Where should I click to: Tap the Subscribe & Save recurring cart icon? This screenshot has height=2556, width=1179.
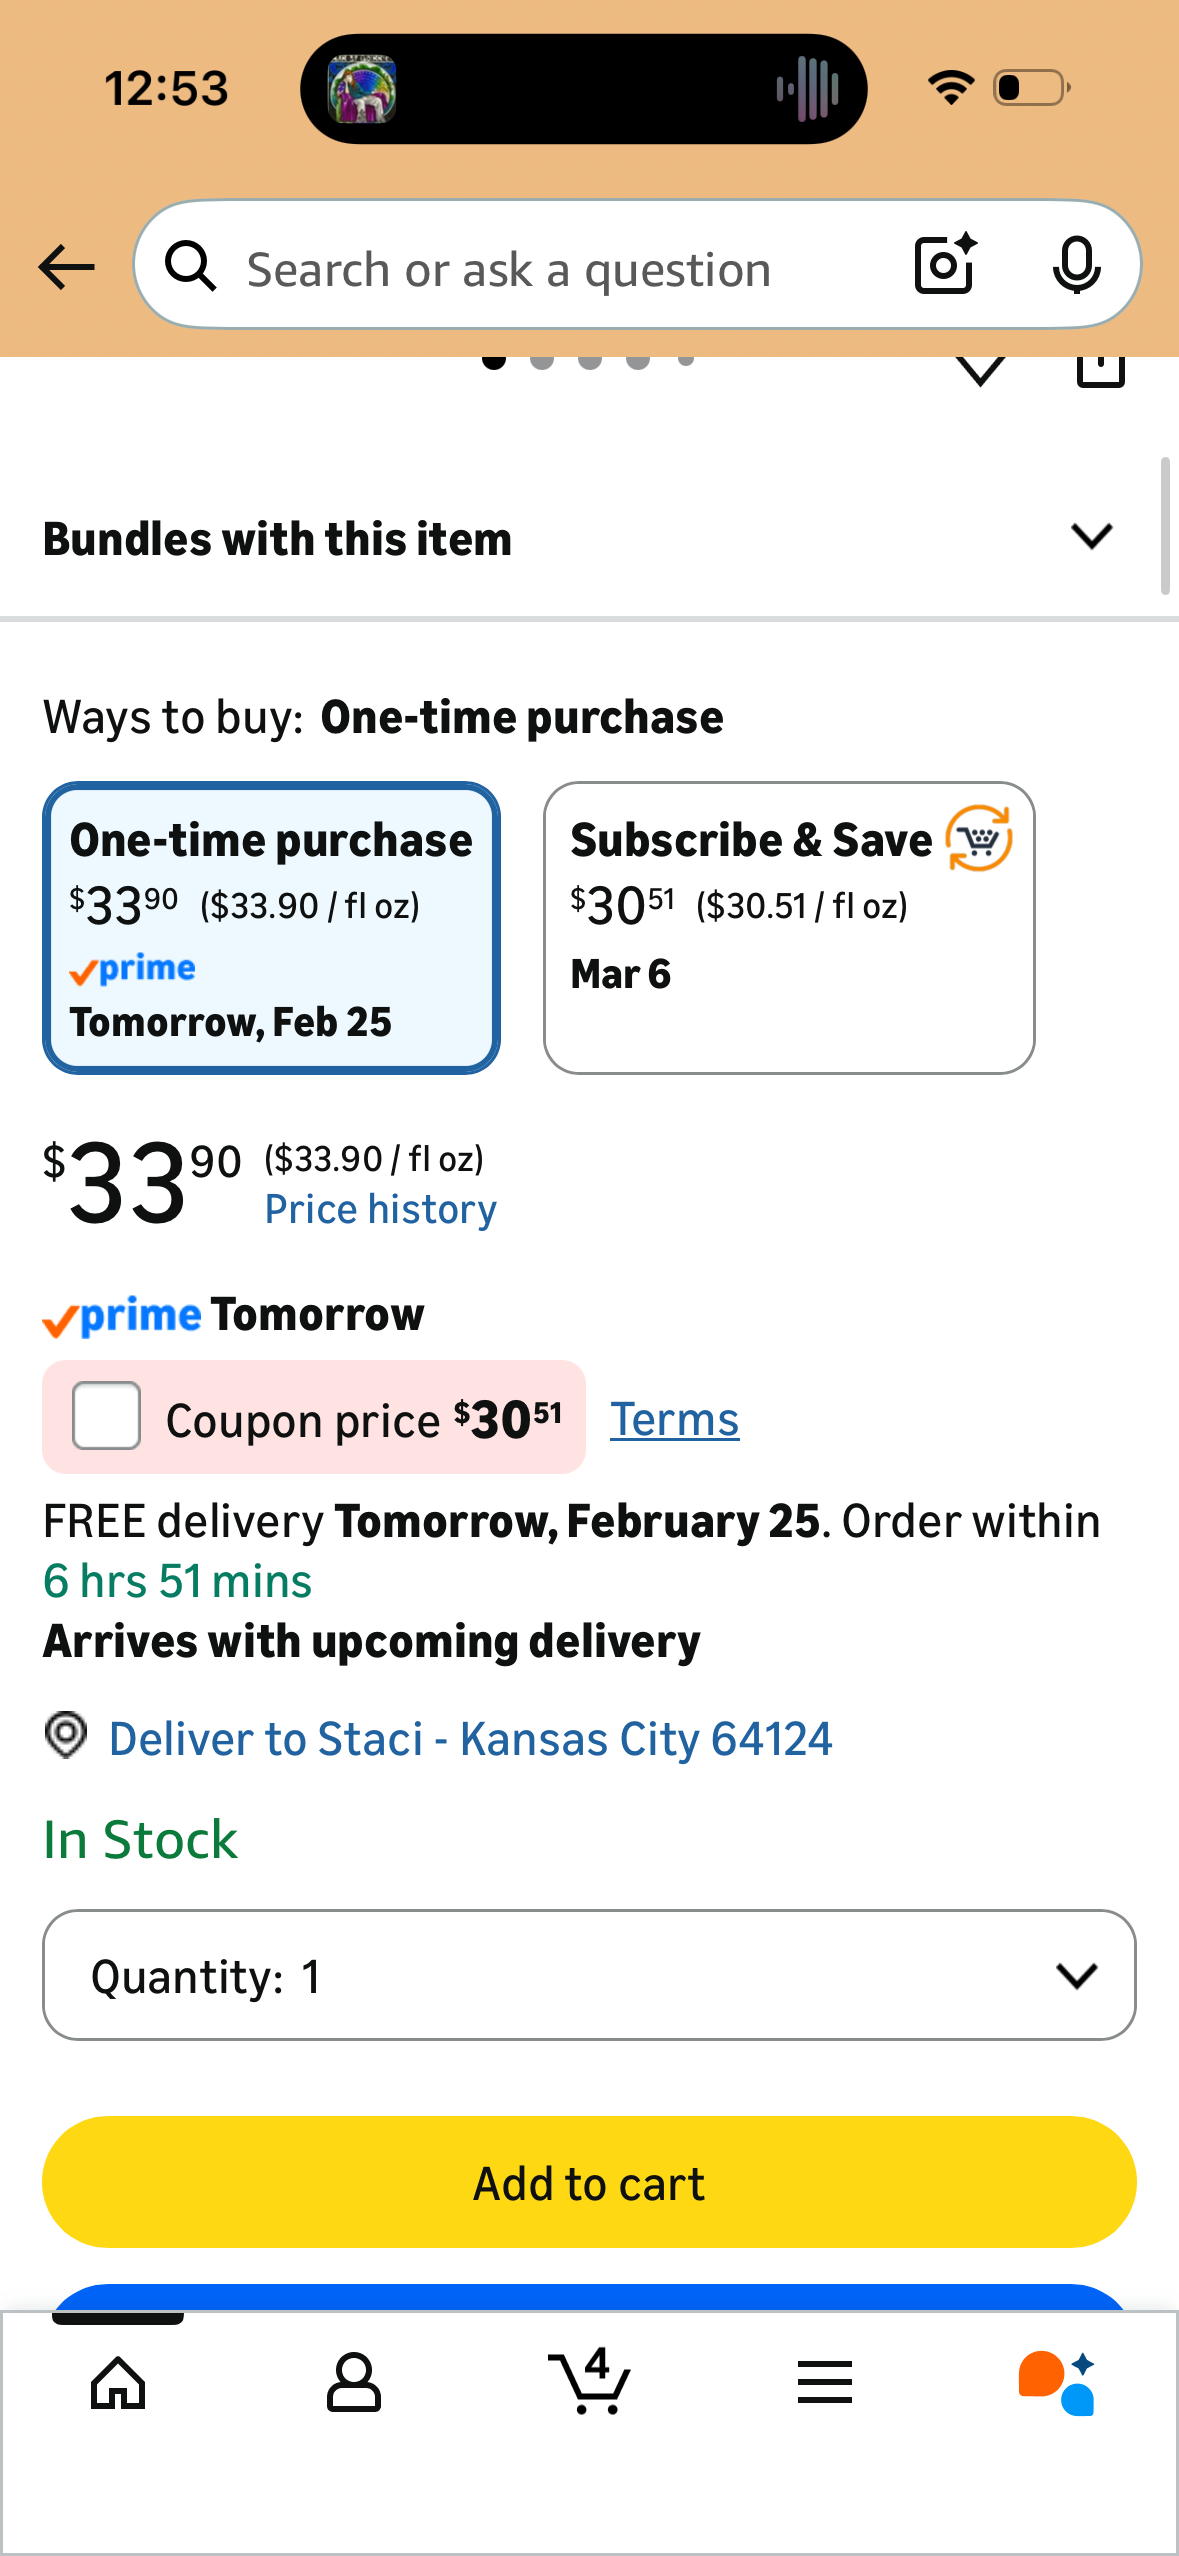979,839
